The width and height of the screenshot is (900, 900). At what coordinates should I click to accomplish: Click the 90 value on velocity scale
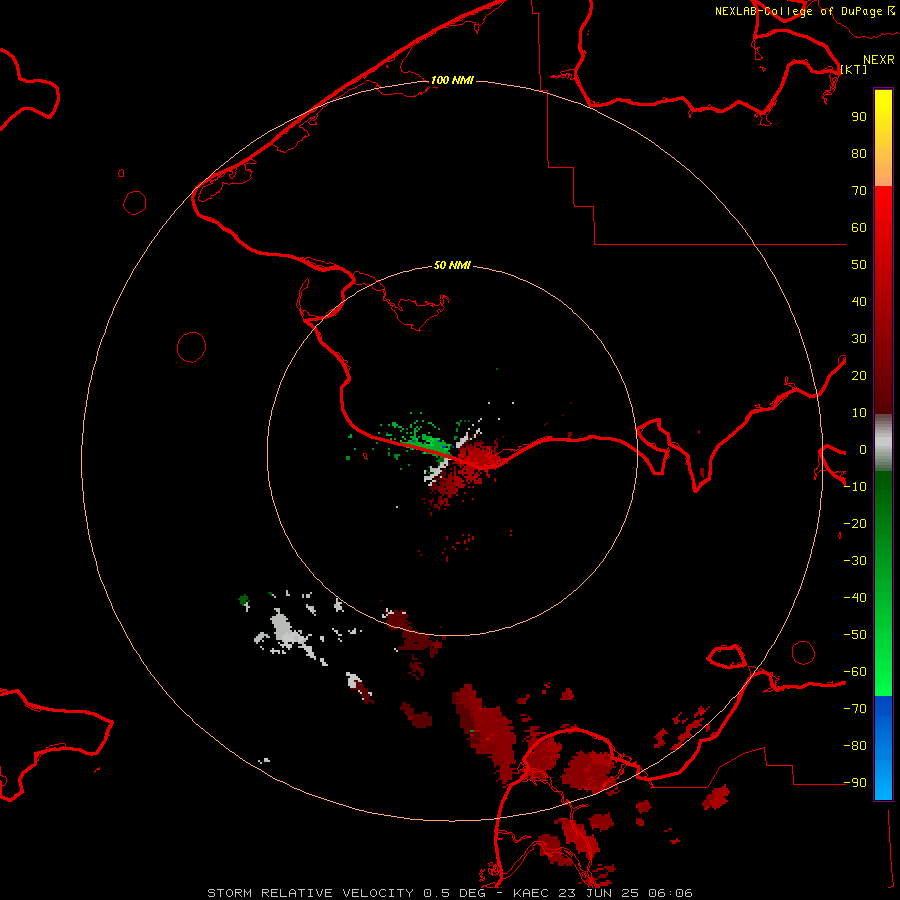859,117
